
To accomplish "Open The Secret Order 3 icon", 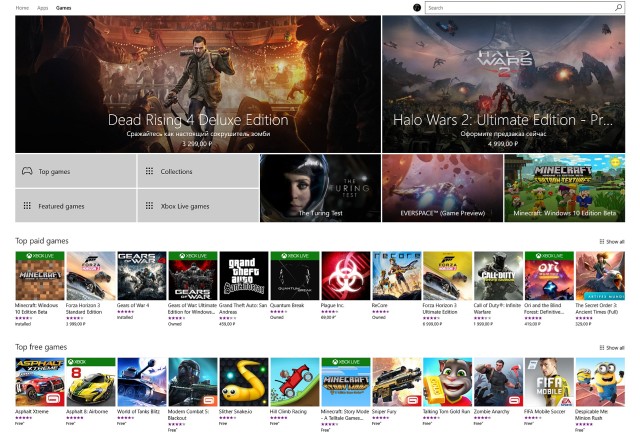I will (x=600, y=276).
